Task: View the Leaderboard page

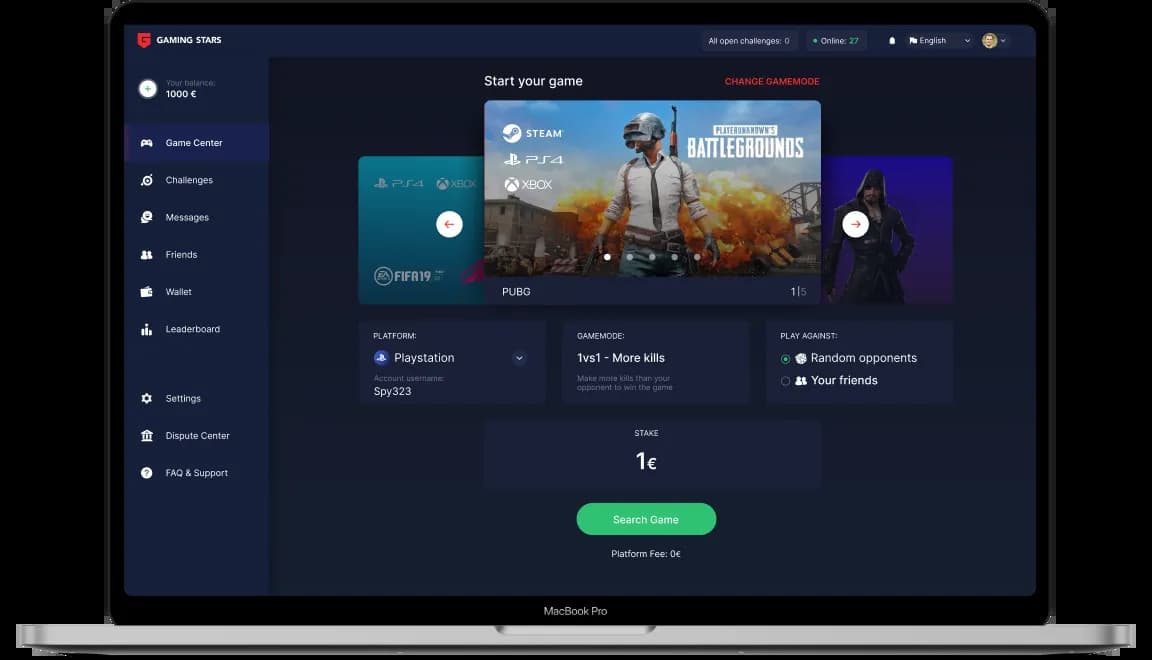Action: pos(192,329)
